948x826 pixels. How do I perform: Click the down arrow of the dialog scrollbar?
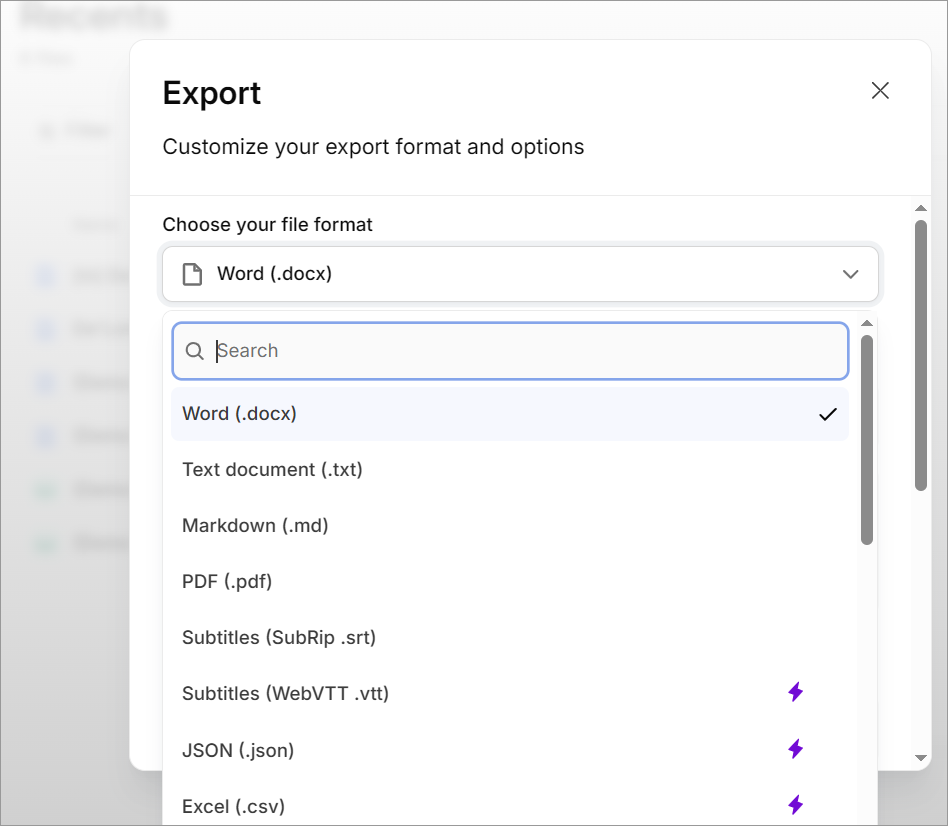tap(921, 758)
